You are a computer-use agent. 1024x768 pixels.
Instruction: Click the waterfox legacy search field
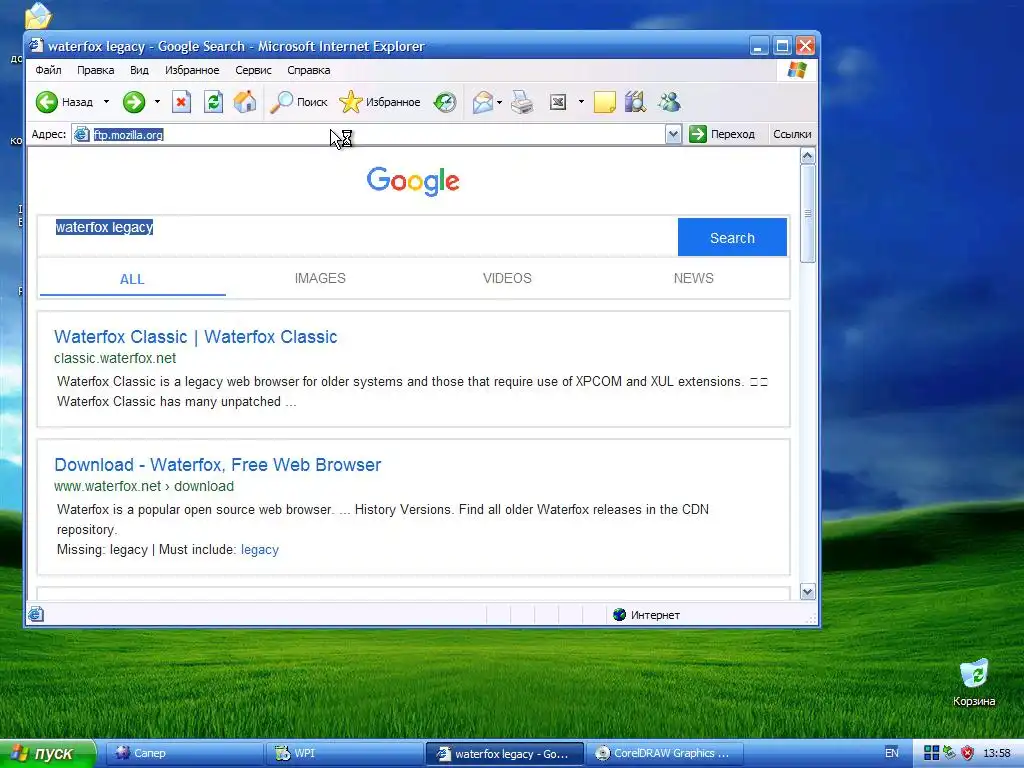tap(357, 236)
